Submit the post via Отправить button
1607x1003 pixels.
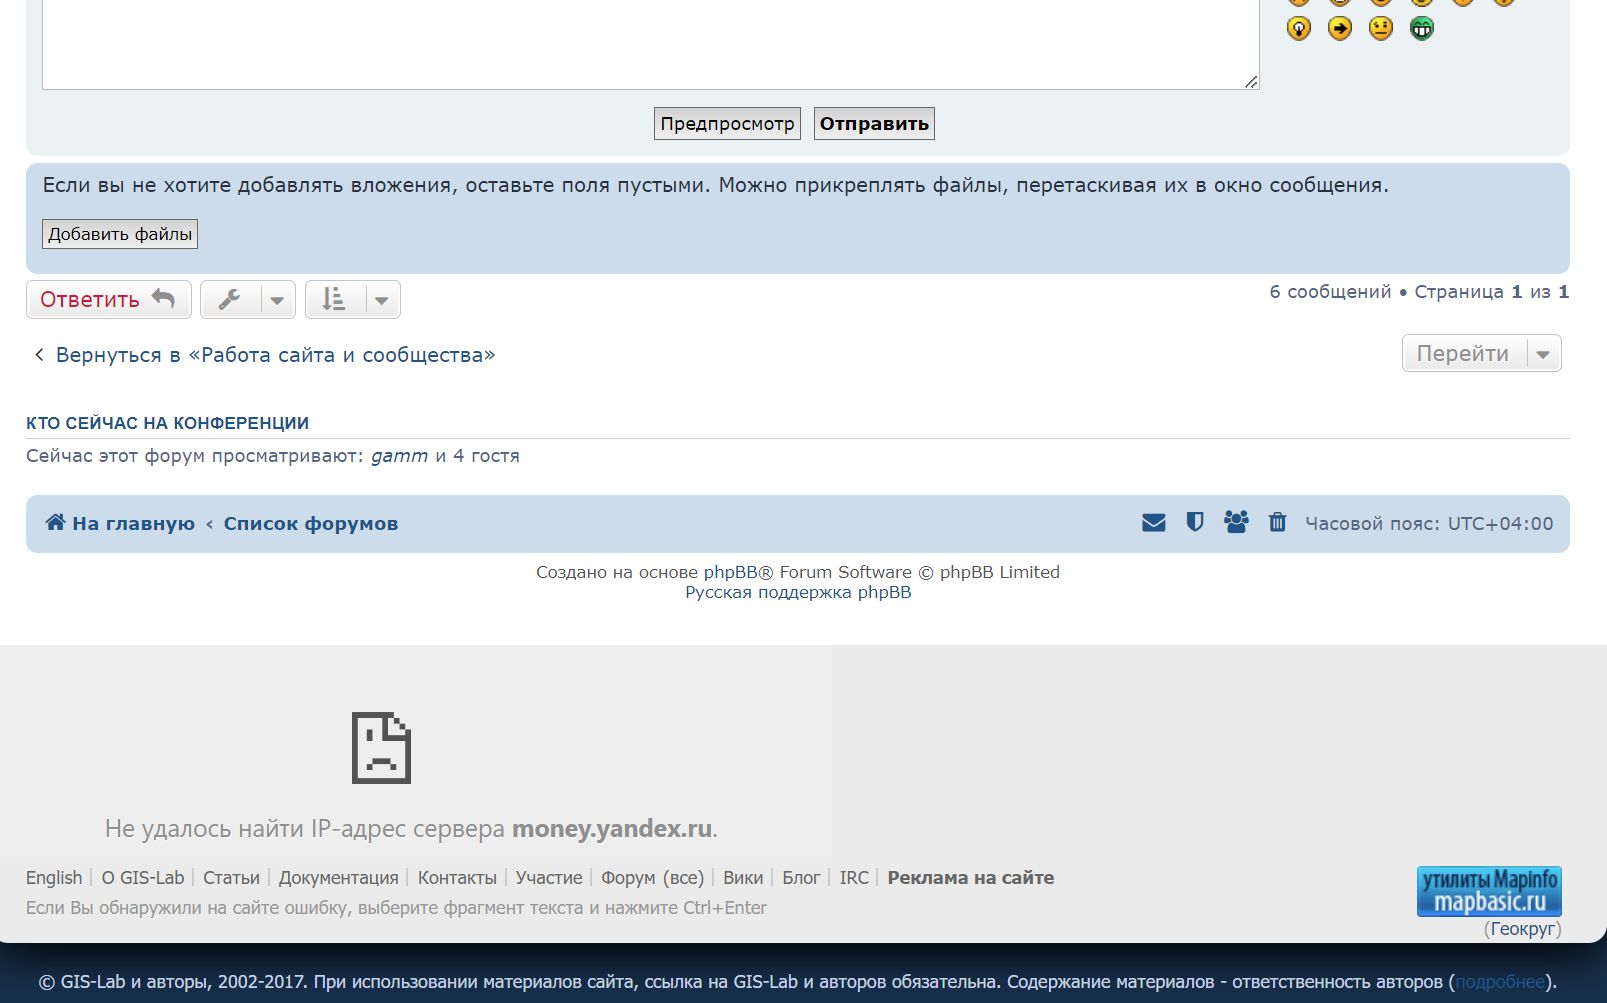coord(873,123)
